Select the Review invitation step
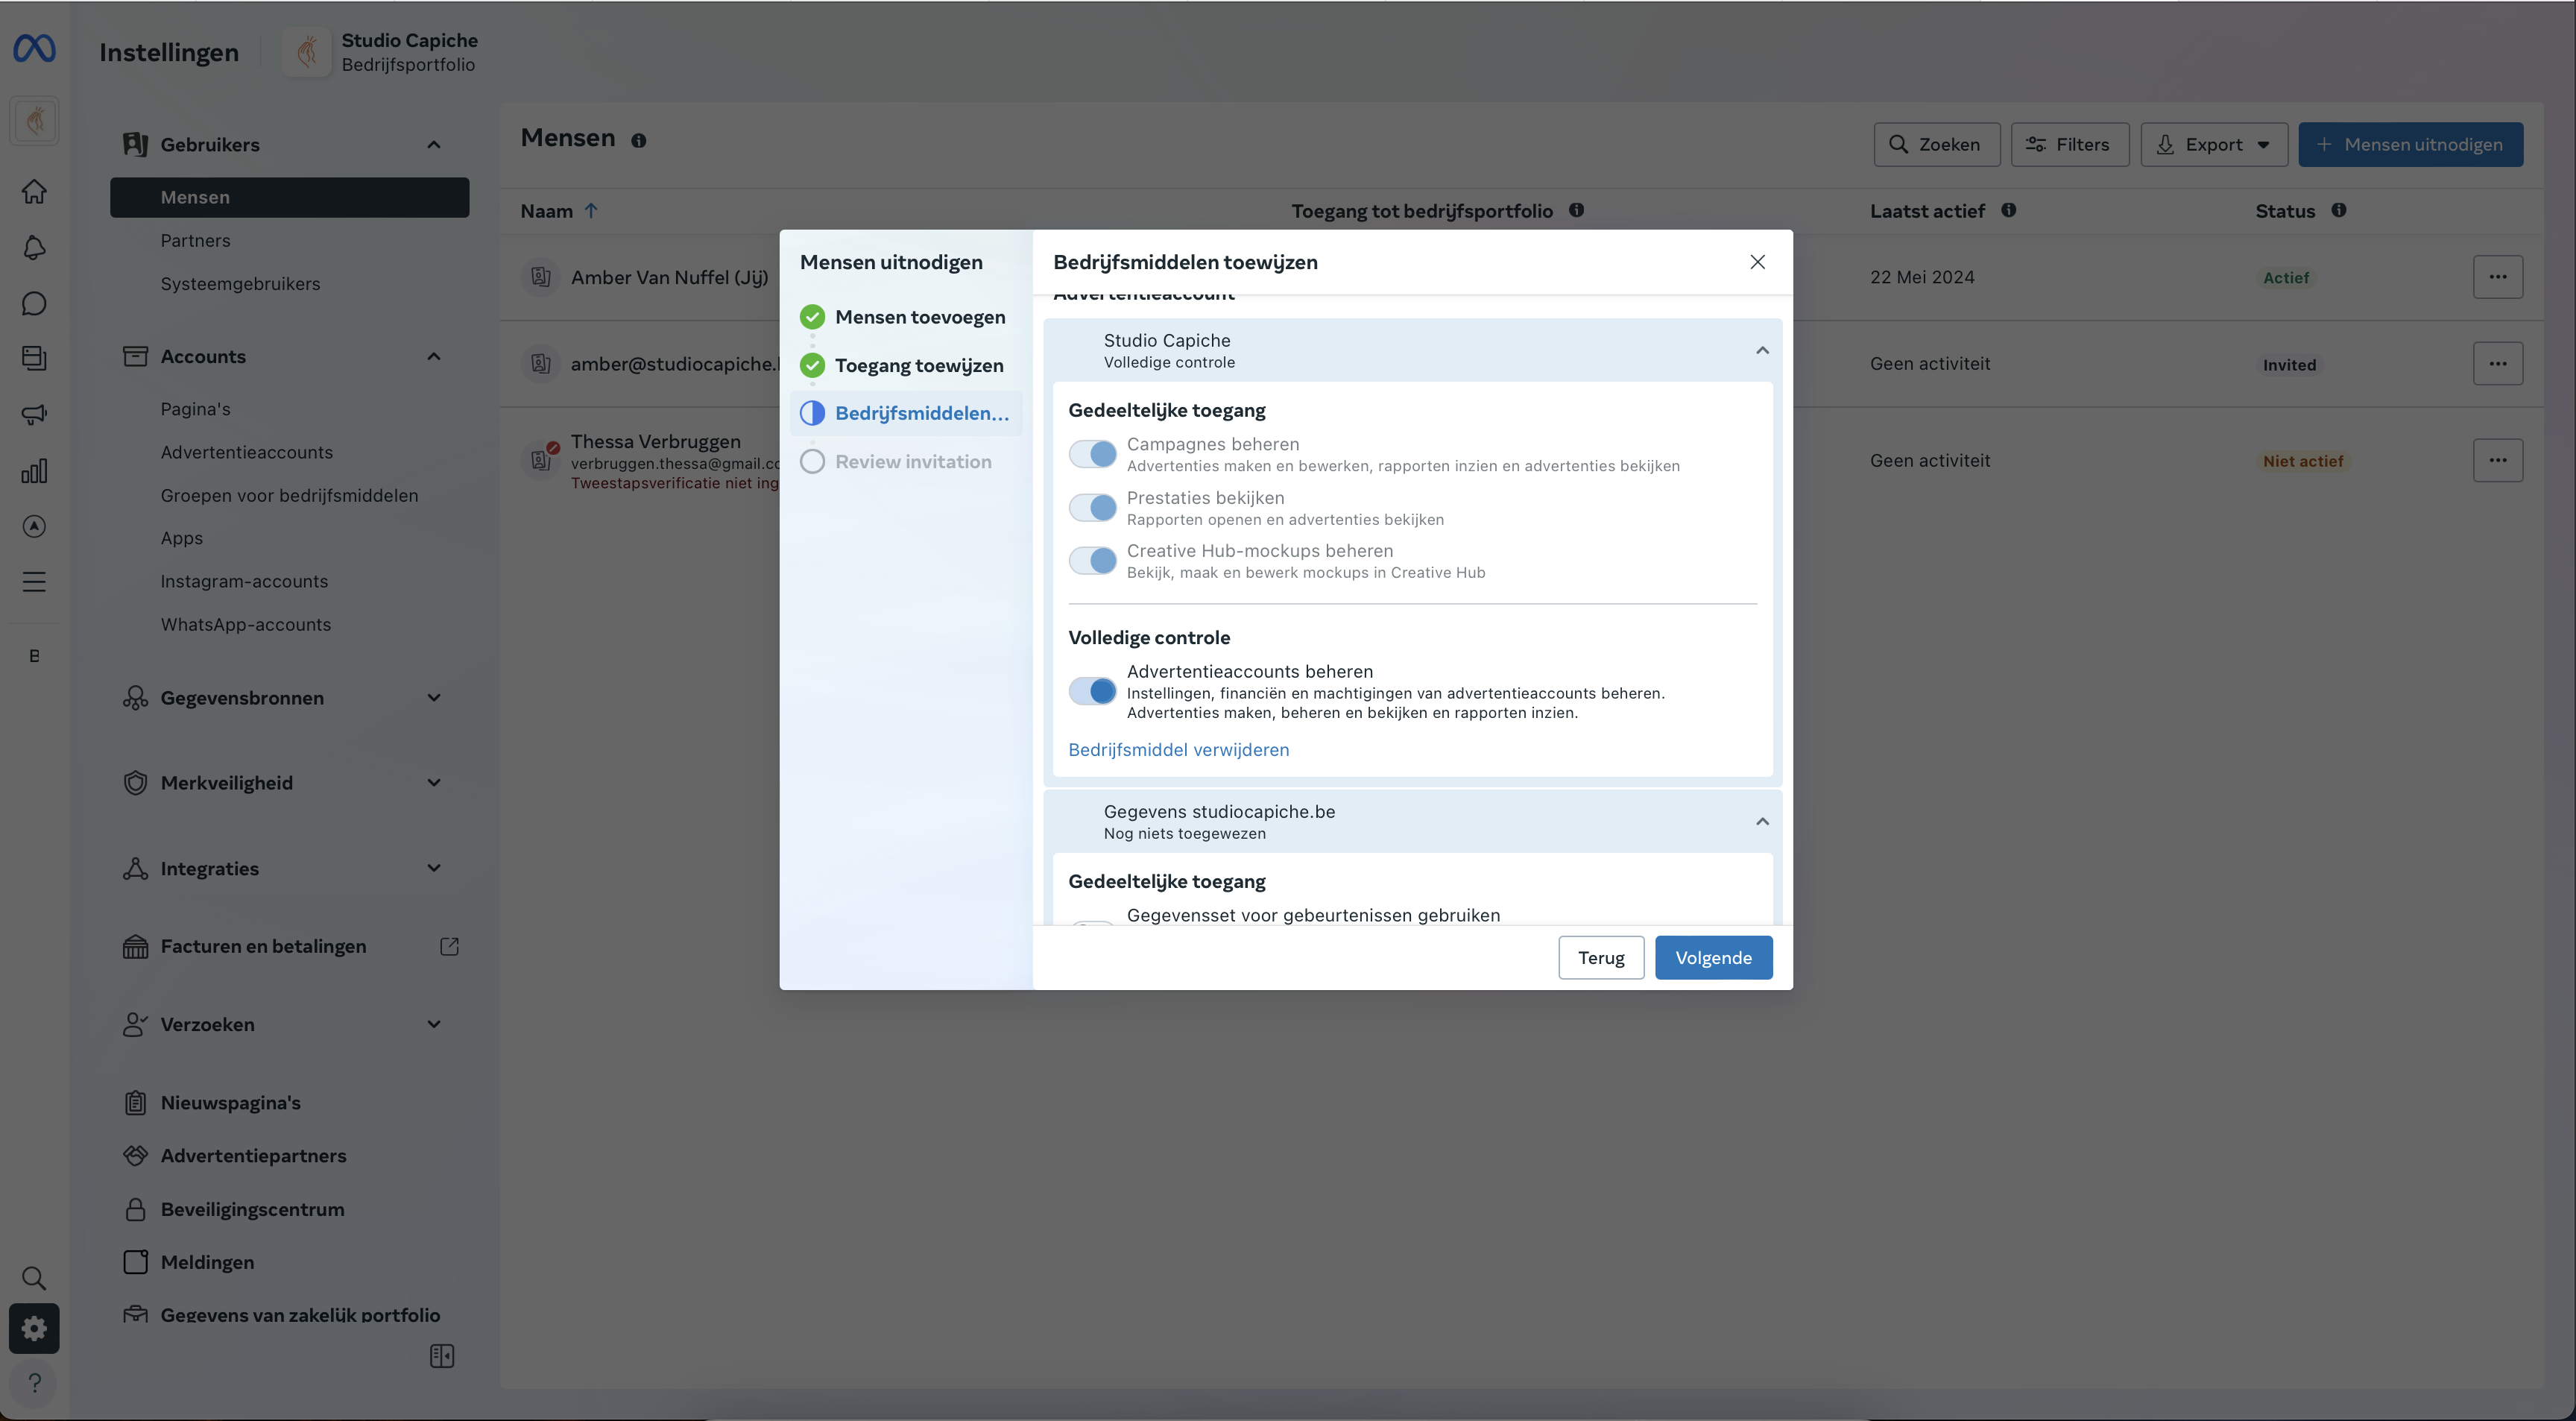The width and height of the screenshot is (2576, 1421). (905, 461)
